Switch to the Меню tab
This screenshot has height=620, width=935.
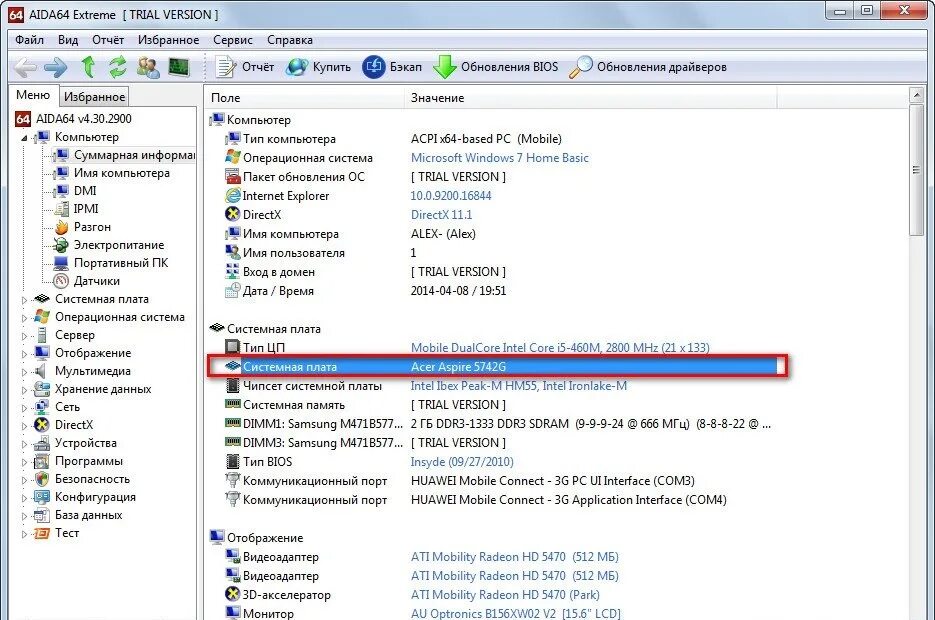pyautogui.click(x=33, y=95)
